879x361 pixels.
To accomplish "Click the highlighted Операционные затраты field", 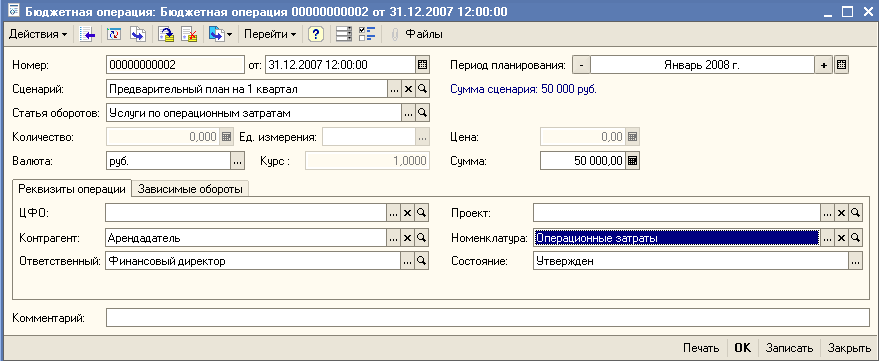I will pyautogui.click(x=677, y=238).
